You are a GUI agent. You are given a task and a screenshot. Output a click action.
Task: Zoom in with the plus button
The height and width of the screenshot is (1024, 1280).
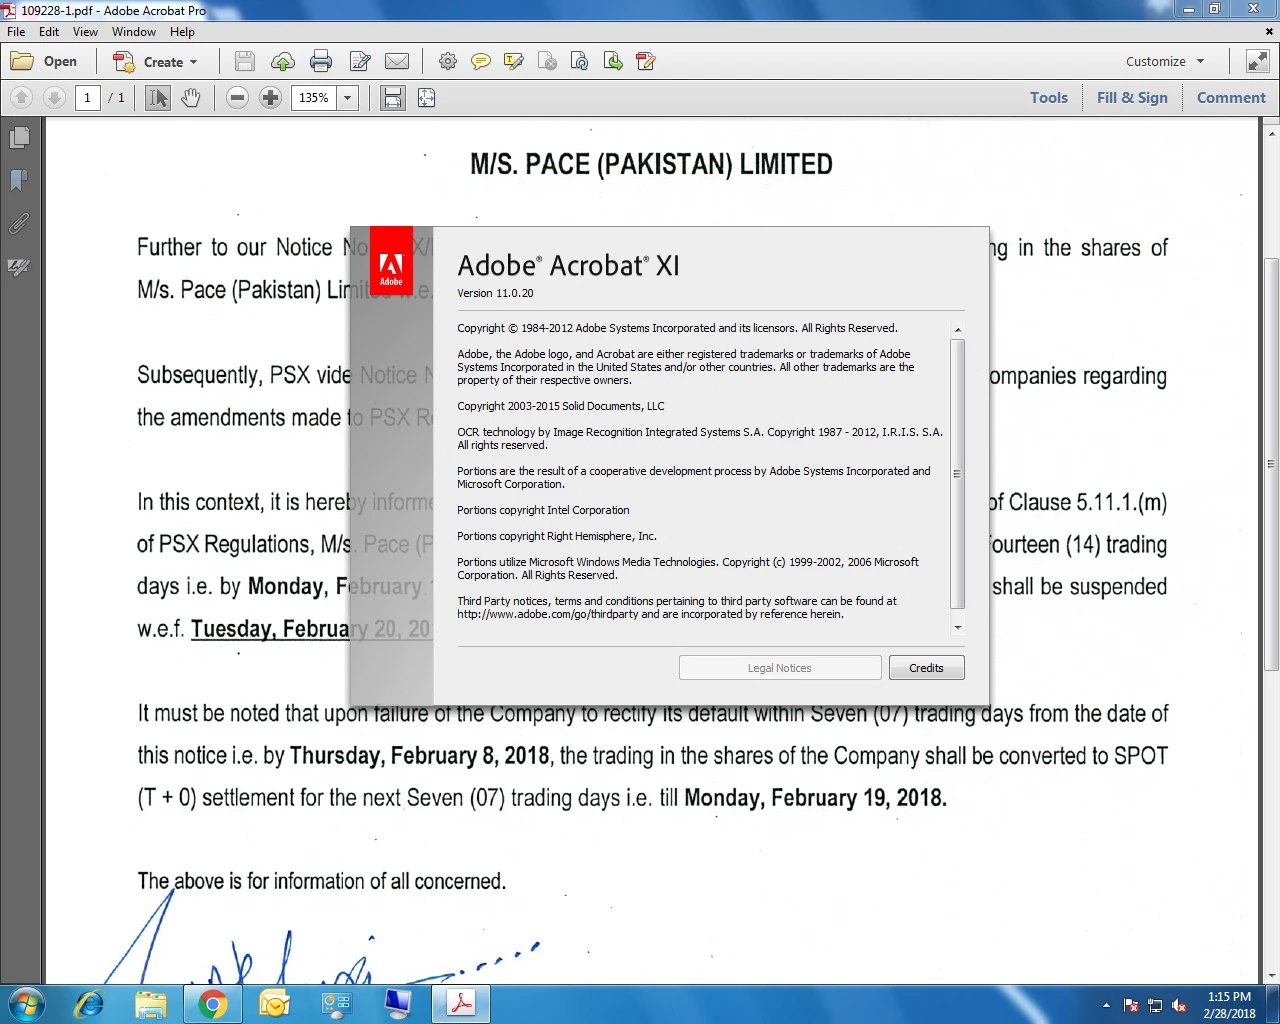(270, 97)
